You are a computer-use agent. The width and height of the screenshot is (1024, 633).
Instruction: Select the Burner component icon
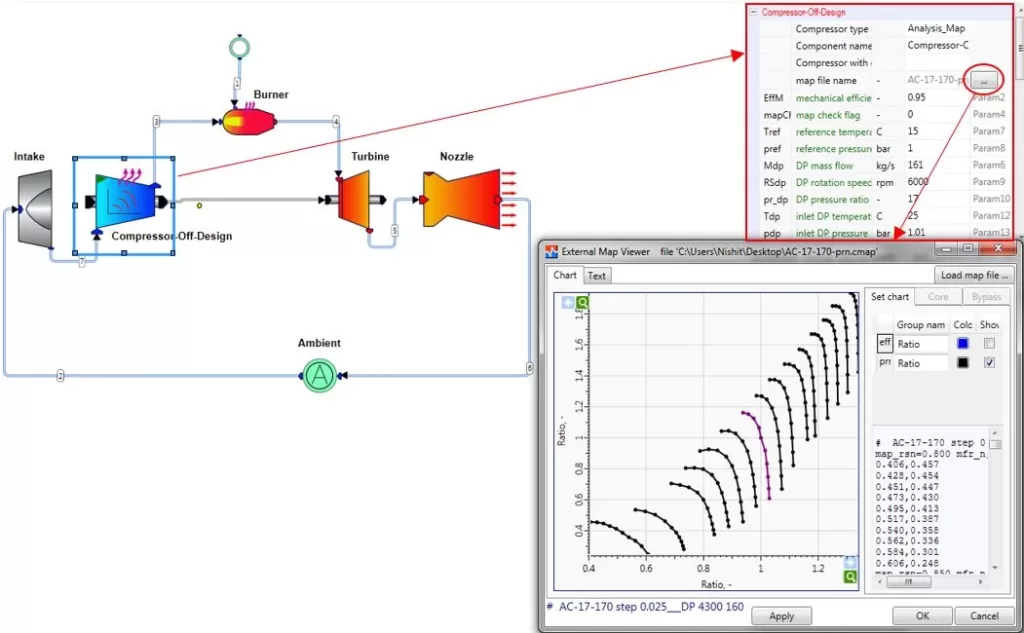(x=248, y=122)
